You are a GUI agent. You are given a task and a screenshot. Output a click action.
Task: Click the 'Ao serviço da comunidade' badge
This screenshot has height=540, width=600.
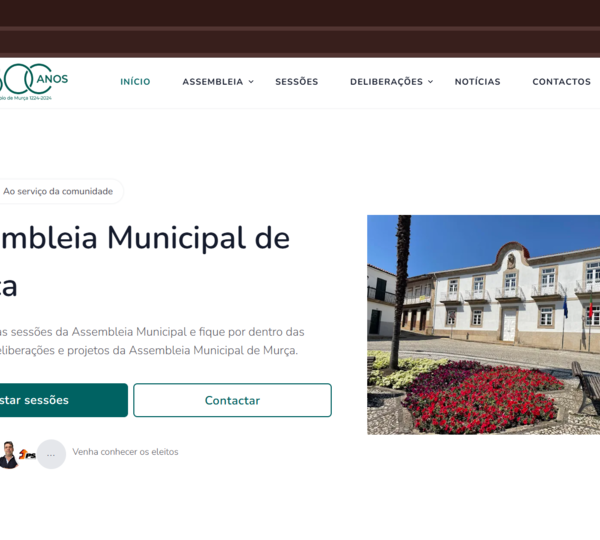coord(58,191)
